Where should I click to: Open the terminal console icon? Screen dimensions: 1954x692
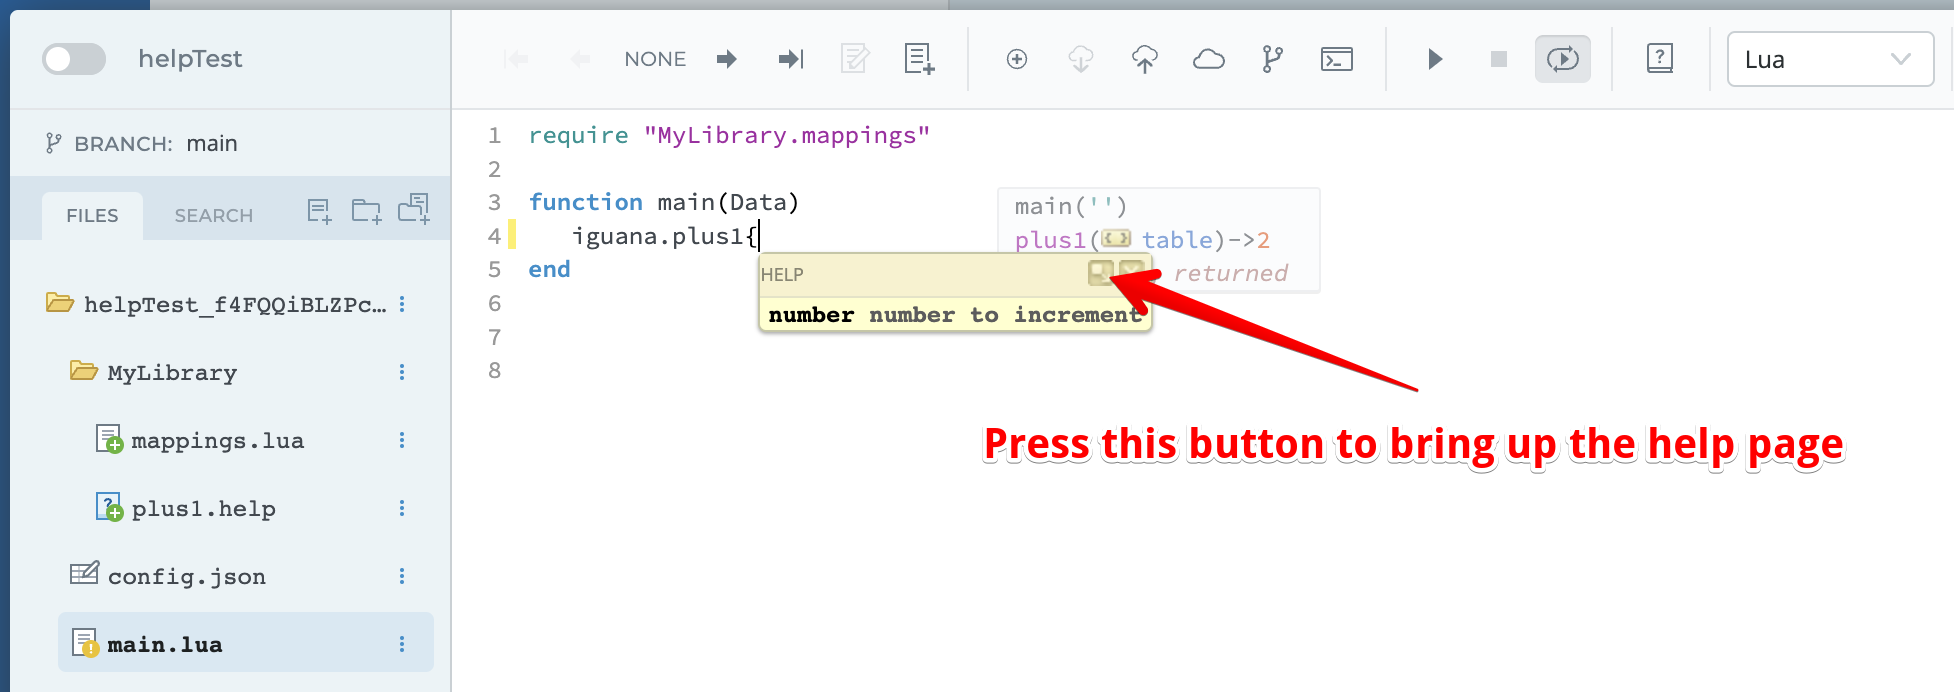(x=1336, y=59)
